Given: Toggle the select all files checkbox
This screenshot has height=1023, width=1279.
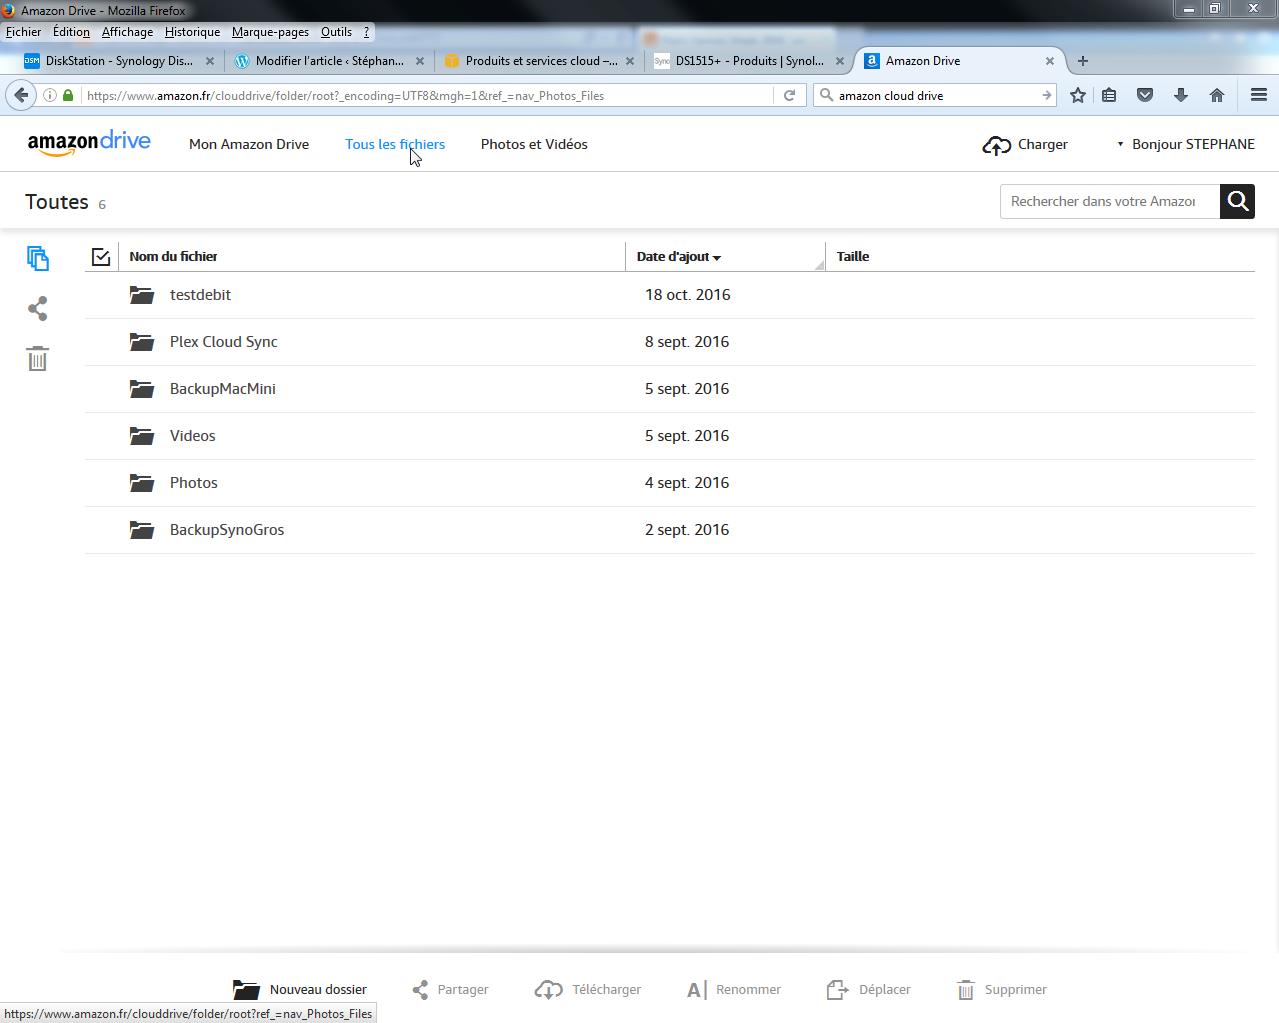Looking at the screenshot, I should coord(101,257).
